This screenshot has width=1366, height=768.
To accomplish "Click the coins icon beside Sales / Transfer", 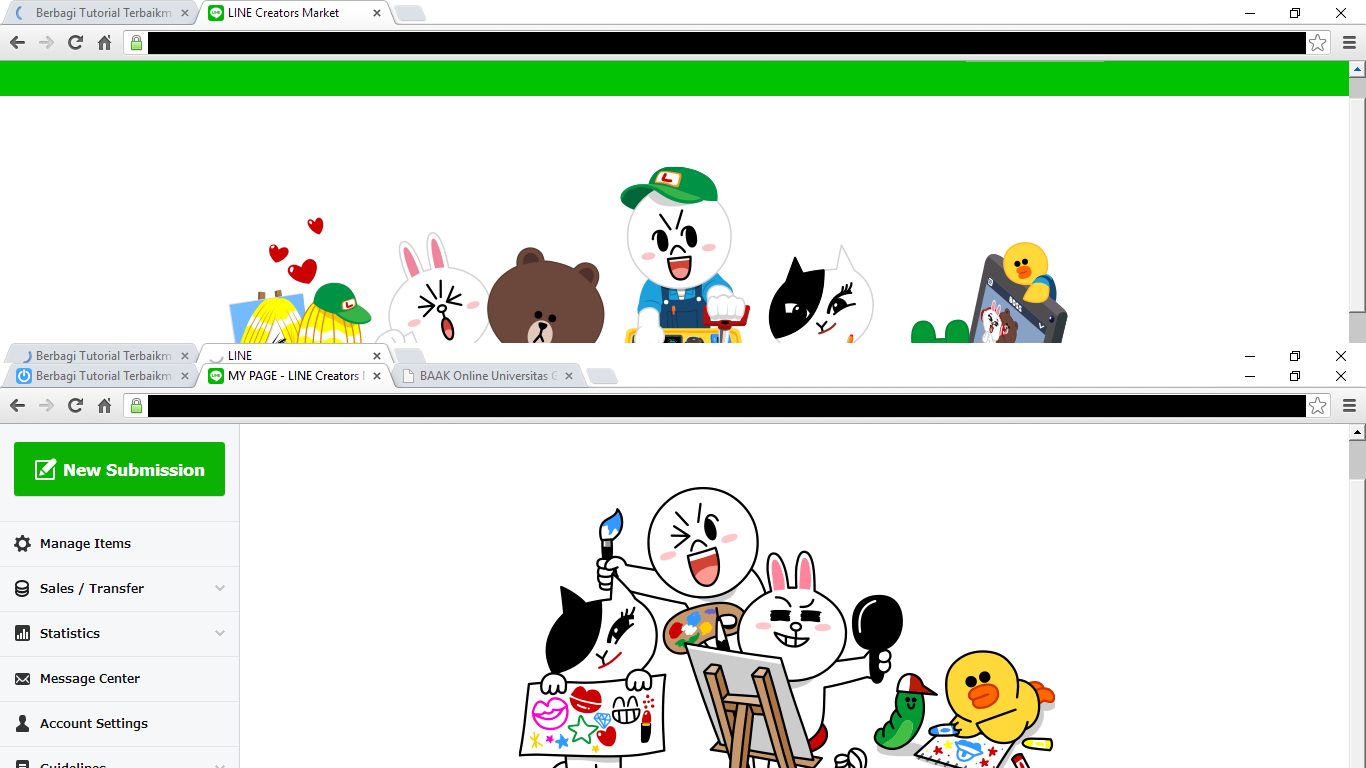I will pyautogui.click(x=22, y=589).
